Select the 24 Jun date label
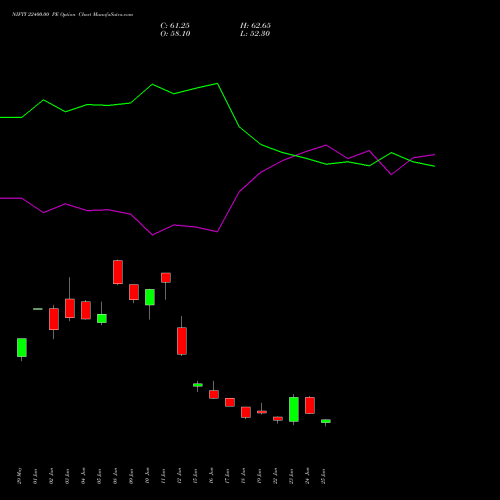The width and height of the screenshot is (500, 500). click(x=307, y=476)
